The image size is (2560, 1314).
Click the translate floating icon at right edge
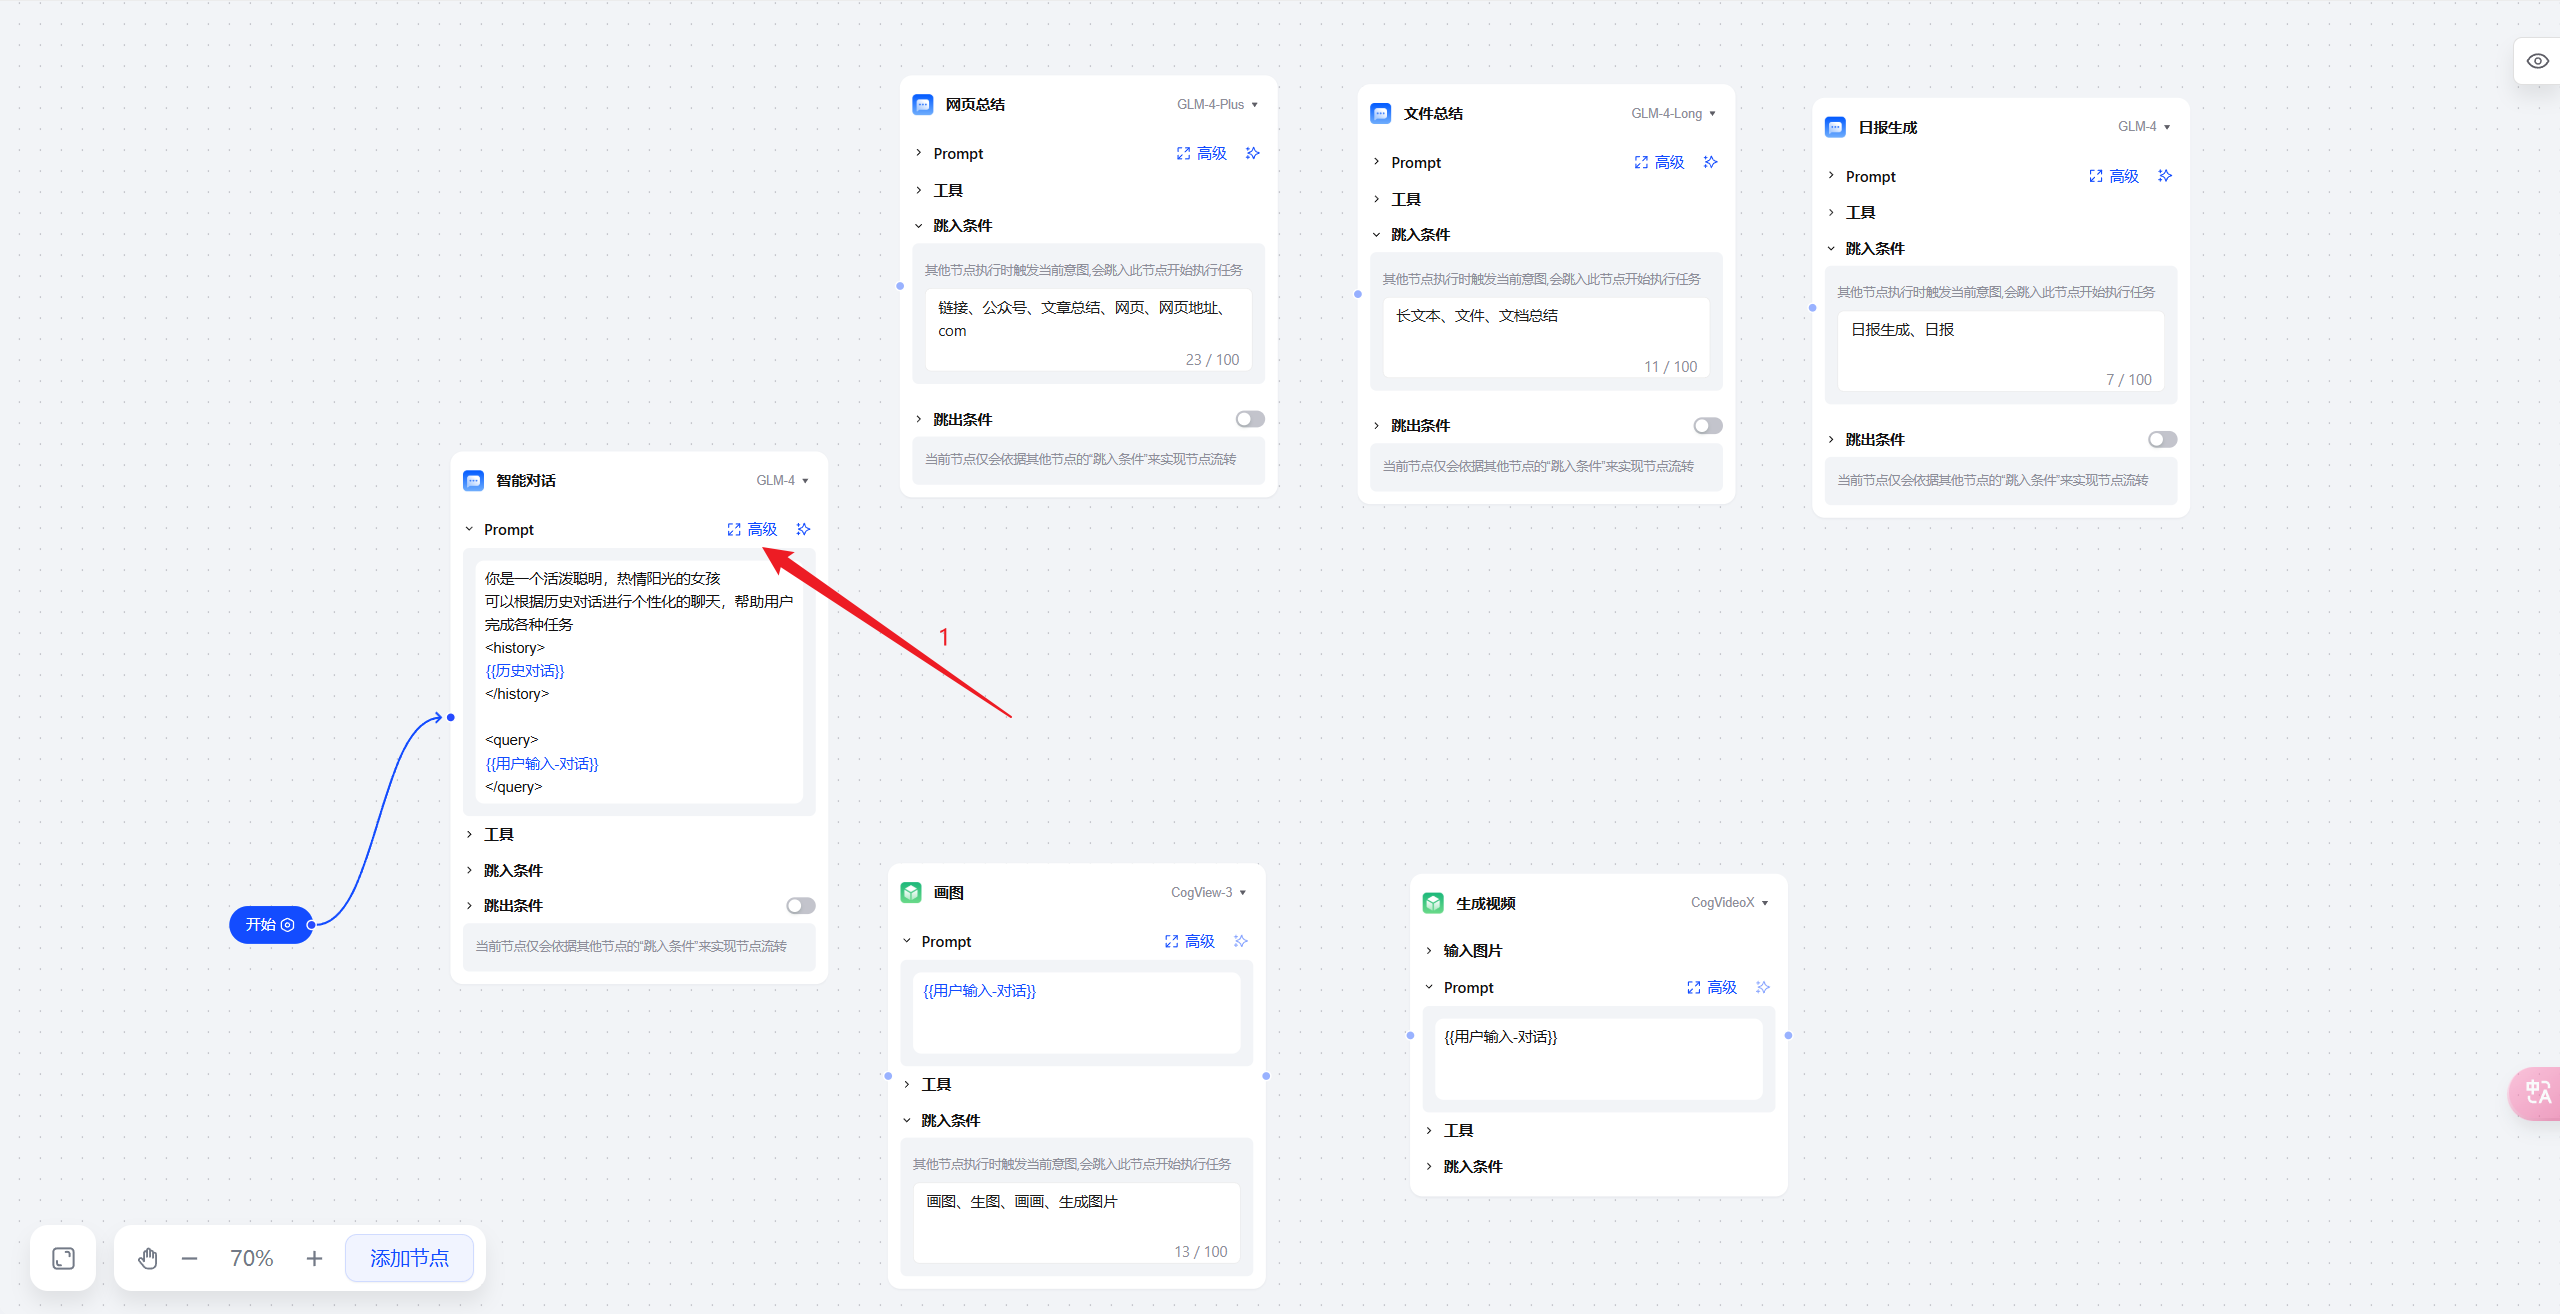tap(2538, 1092)
